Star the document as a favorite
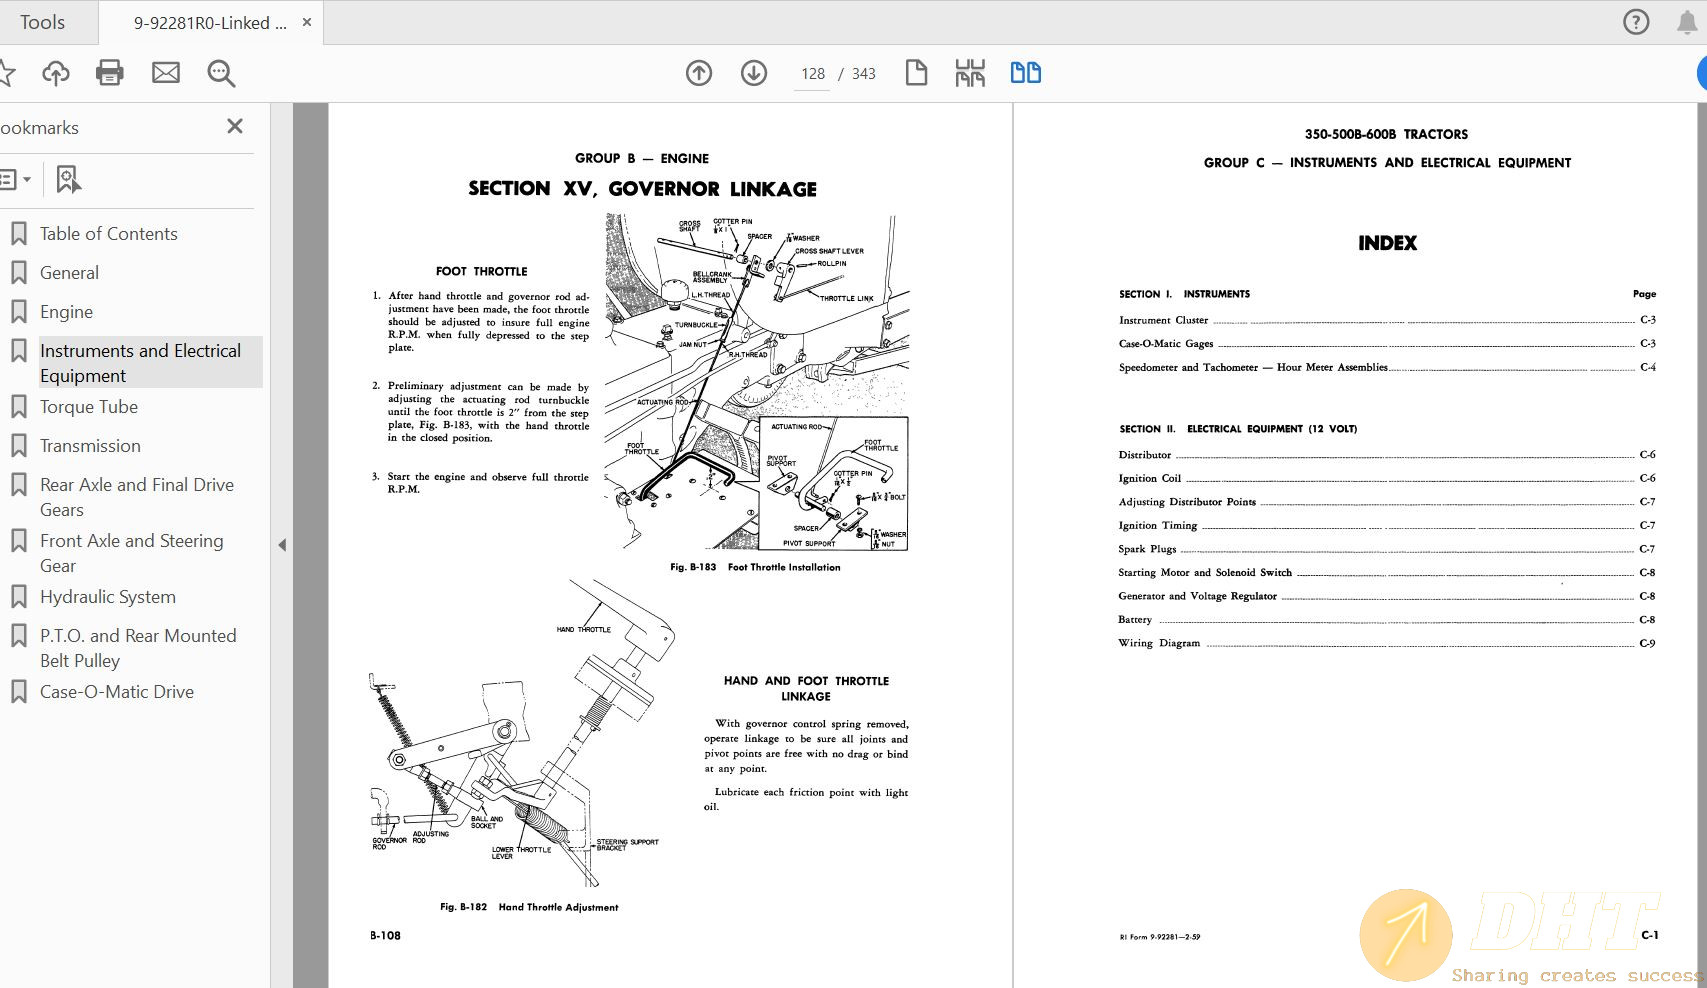 pyautogui.click(x=8, y=72)
